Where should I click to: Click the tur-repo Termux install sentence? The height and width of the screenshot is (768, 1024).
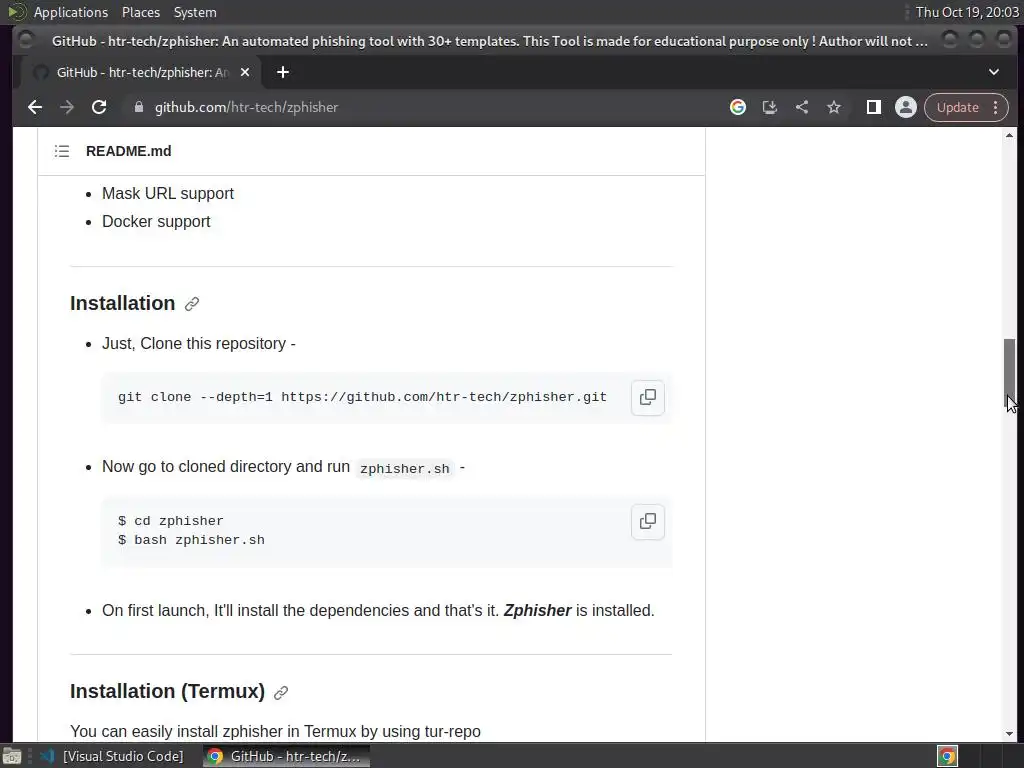click(x=275, y=731)
